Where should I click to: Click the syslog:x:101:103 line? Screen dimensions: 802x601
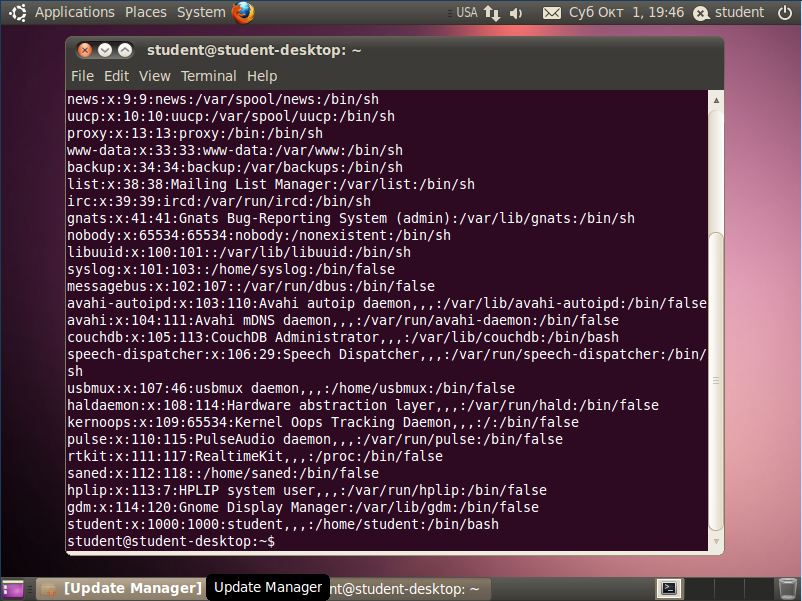(x=231, y=269)
